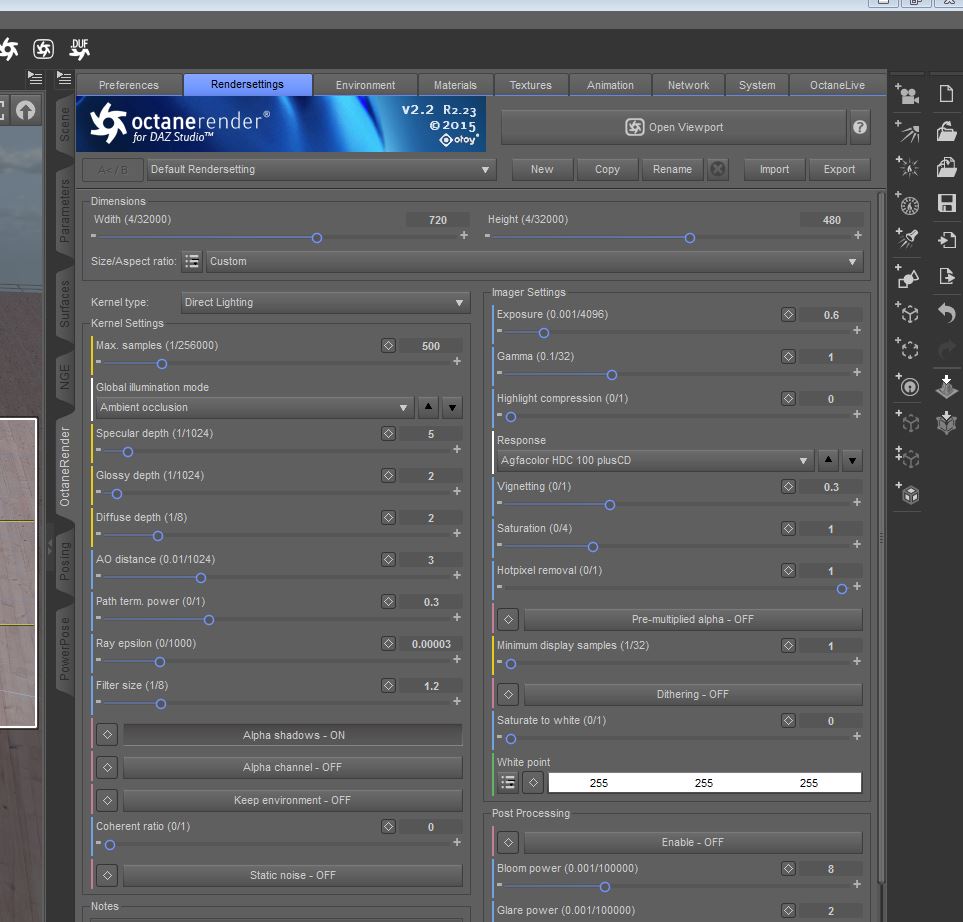Click the create new point light icon

(x=907, y=166)
